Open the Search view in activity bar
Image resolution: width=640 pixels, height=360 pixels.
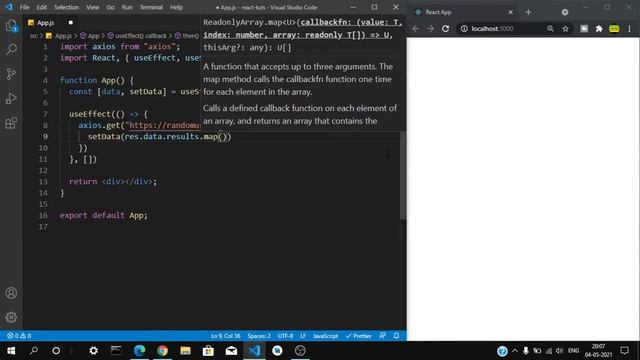(11, 49)
